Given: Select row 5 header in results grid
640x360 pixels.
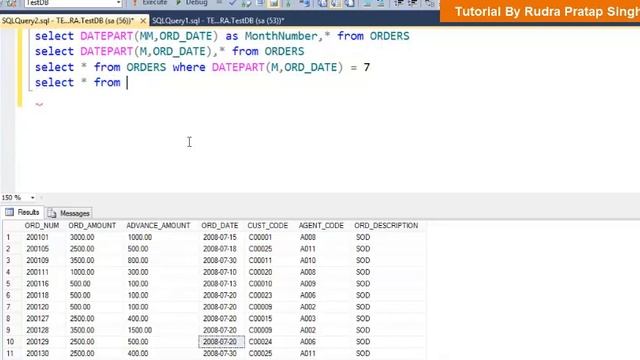Looking at the screenshot, I should pyautogui.click(x=8, y=284).
